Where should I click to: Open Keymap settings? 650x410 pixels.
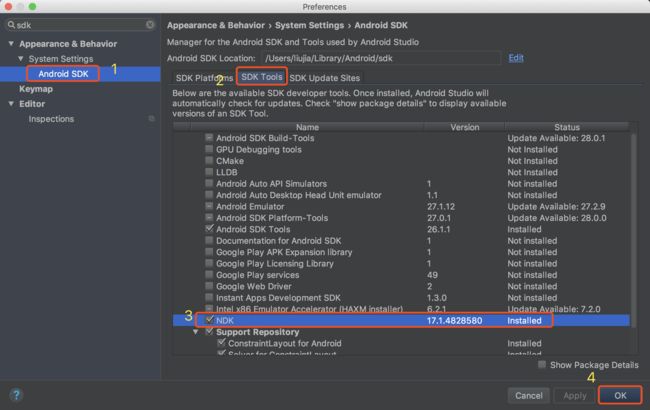click(36, 89)
